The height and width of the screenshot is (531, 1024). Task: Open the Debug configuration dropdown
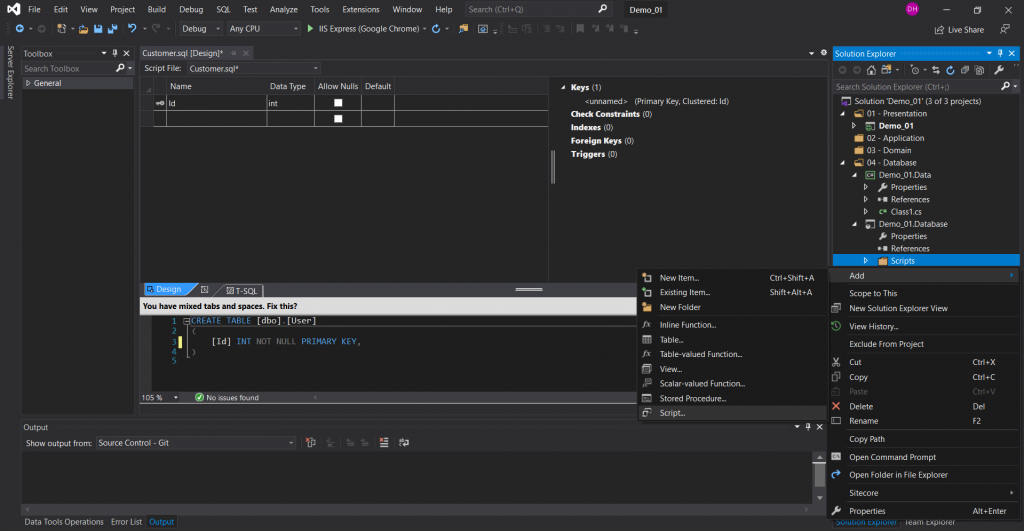tap(200, 29)
